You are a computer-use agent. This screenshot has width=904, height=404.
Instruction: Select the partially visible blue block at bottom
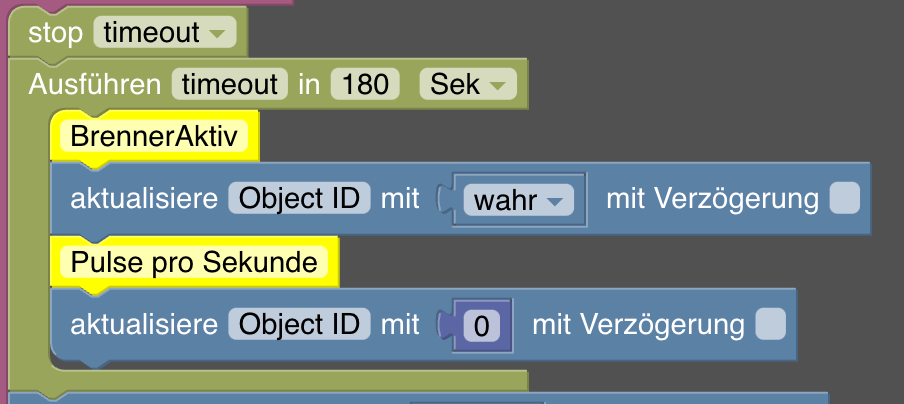(419, 398)
